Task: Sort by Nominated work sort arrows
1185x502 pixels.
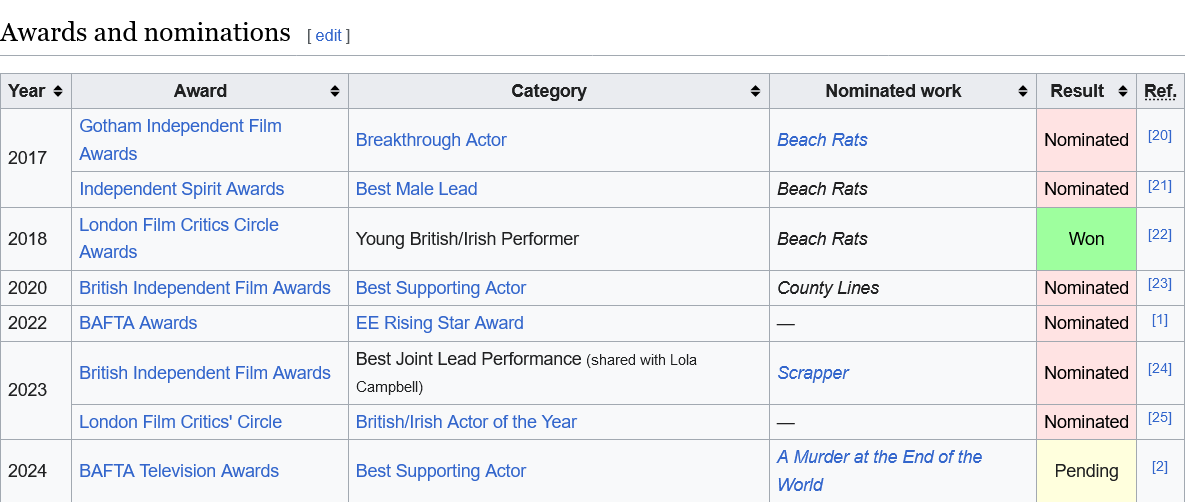Action: pyautogui.click(x=1023, y=91)
